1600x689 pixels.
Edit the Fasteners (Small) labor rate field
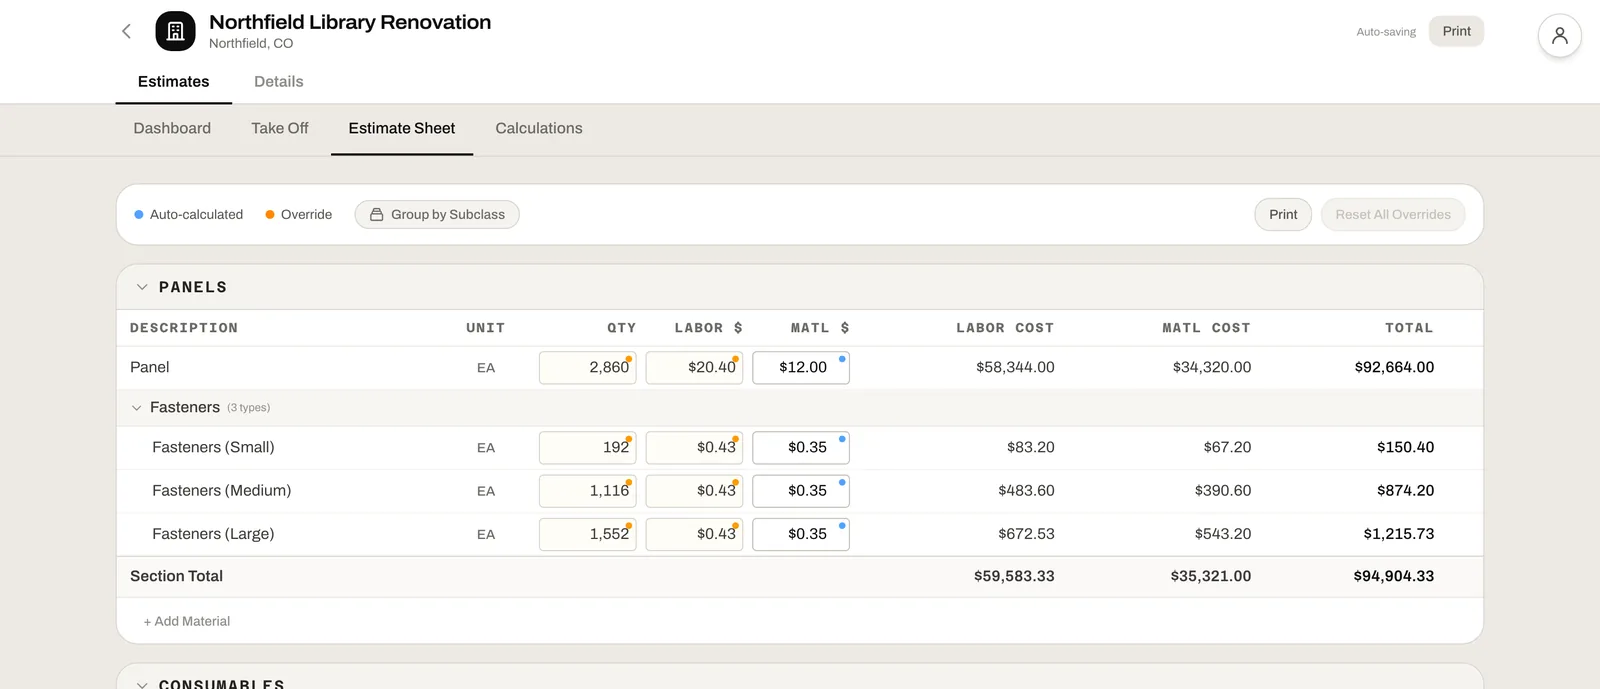click(694, 448)
